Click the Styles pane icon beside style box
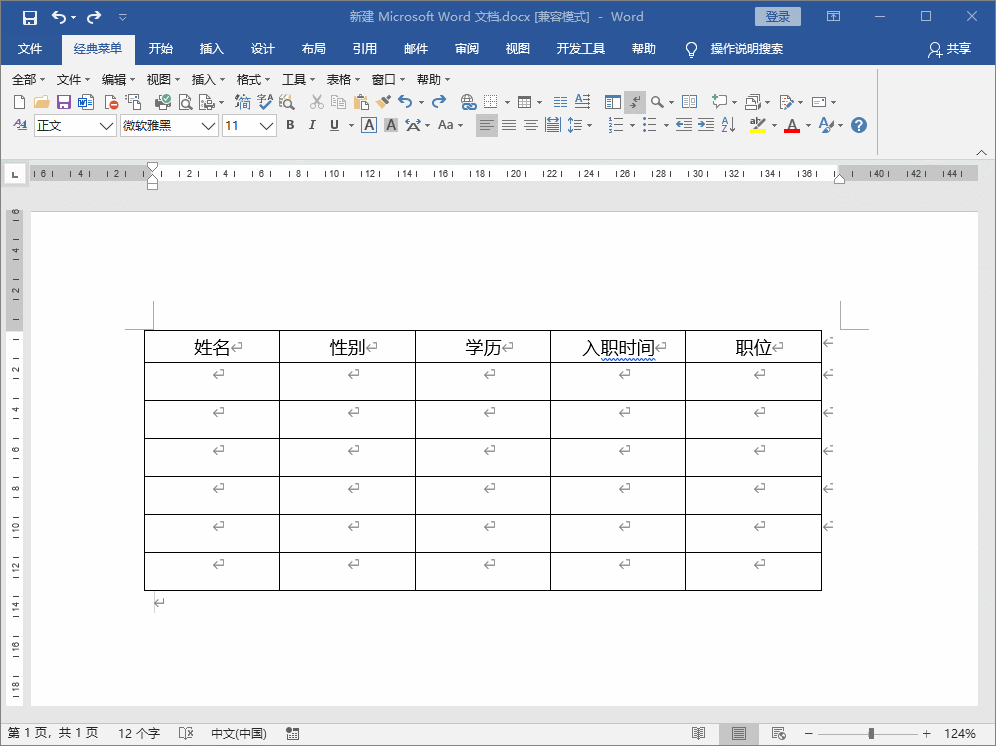 [20, 125]
